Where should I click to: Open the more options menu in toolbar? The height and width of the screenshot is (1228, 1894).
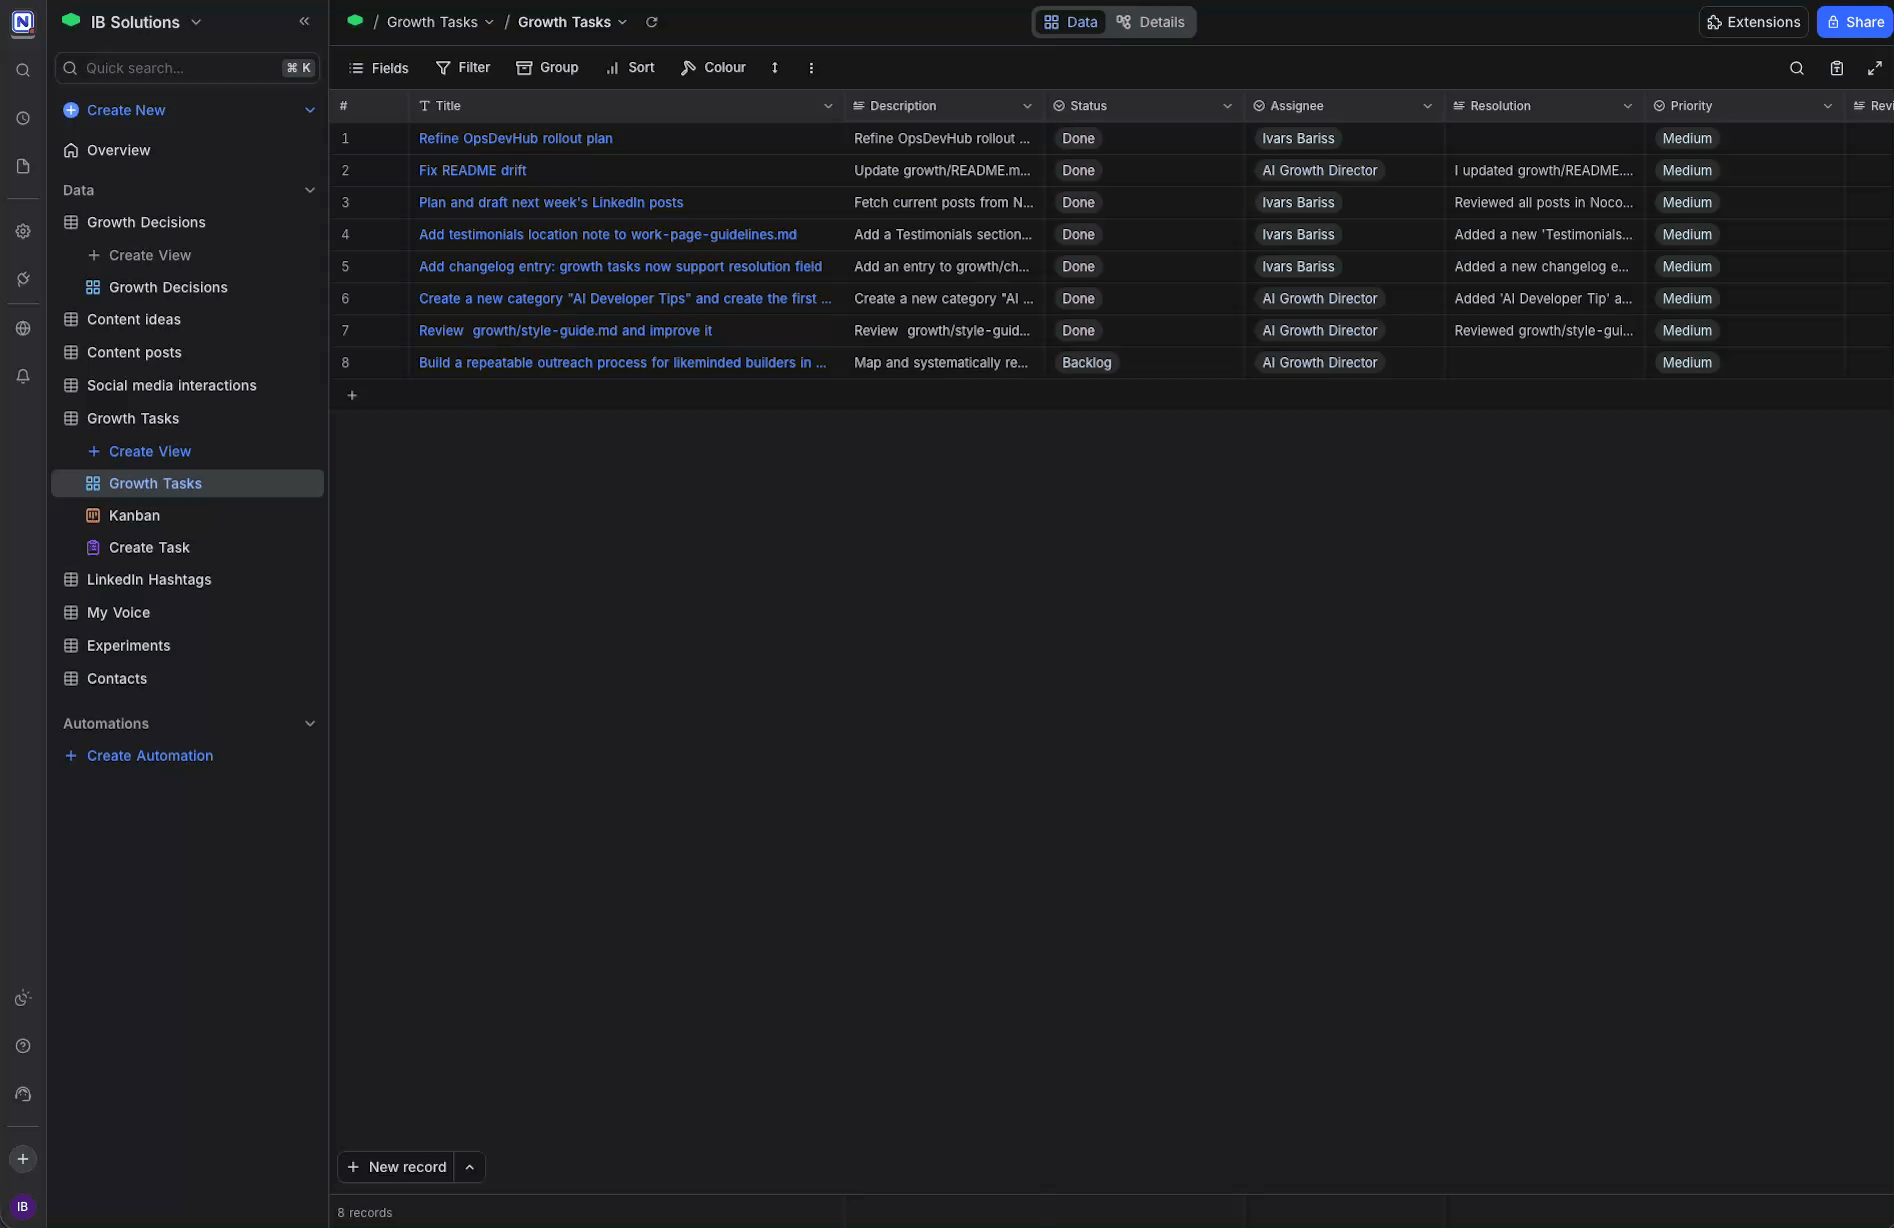tap(811, 67)
